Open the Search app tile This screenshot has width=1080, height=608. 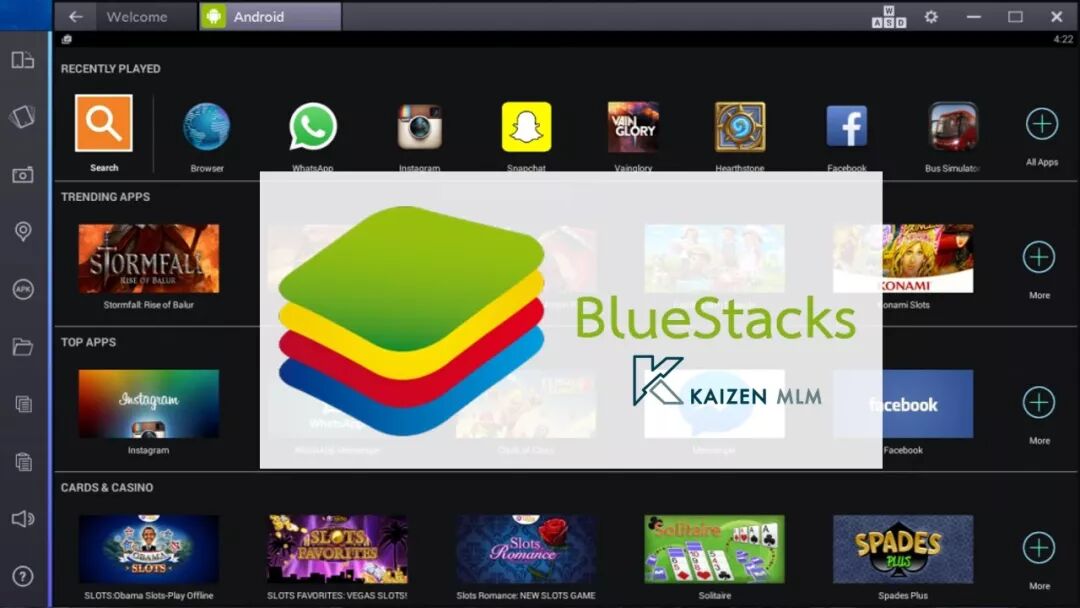103,123
